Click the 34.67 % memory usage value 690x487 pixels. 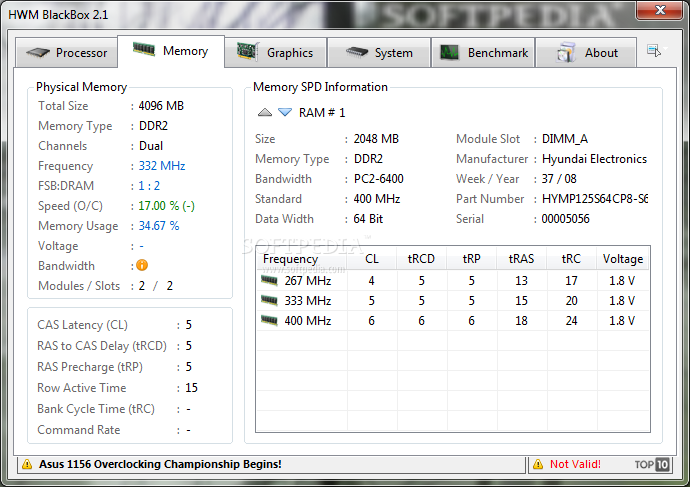159,226
